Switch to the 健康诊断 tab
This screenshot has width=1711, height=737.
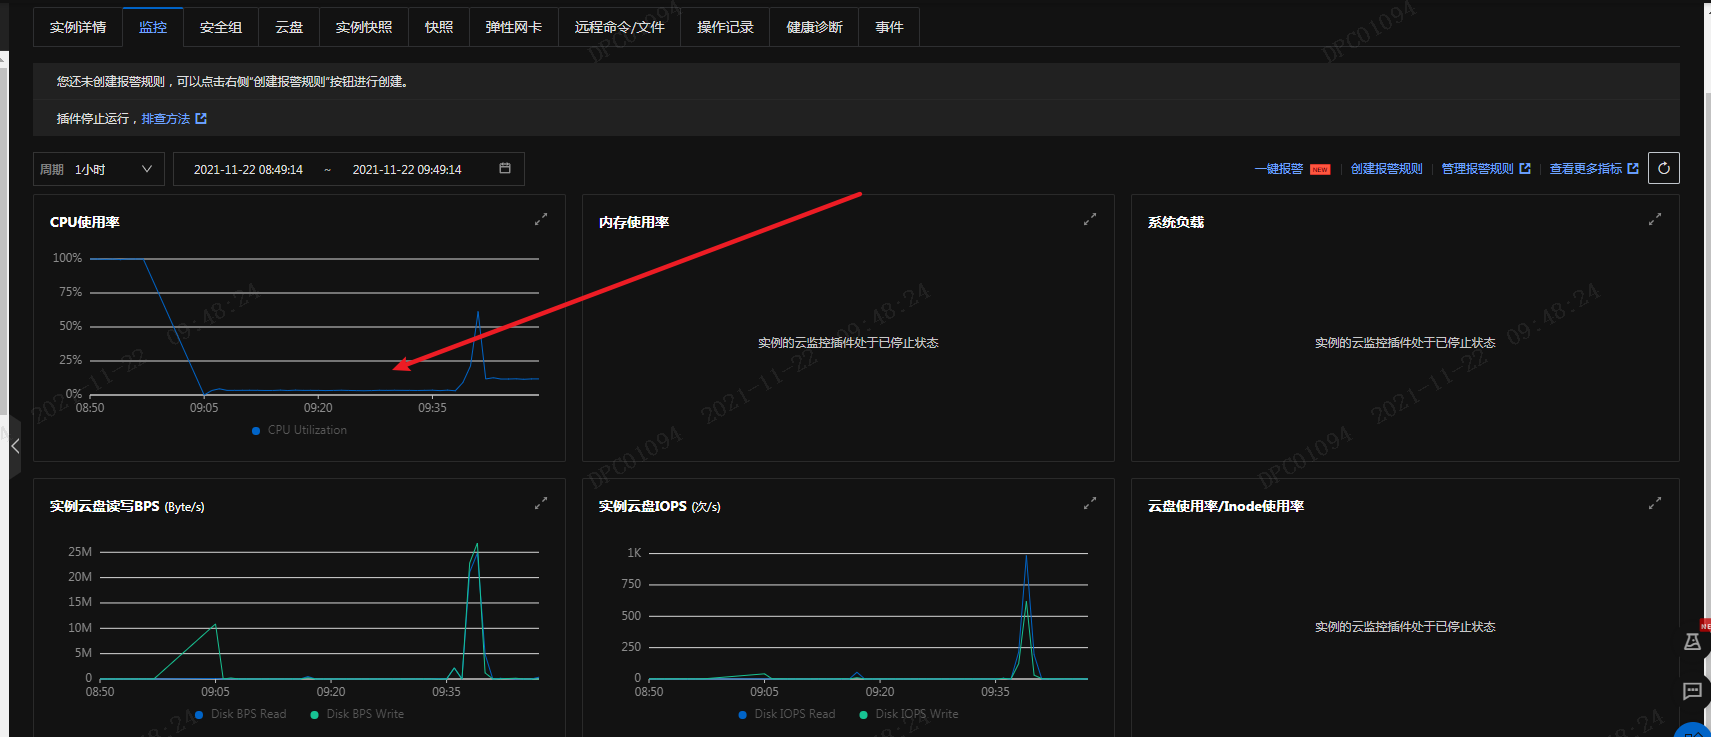pos(815,27)
